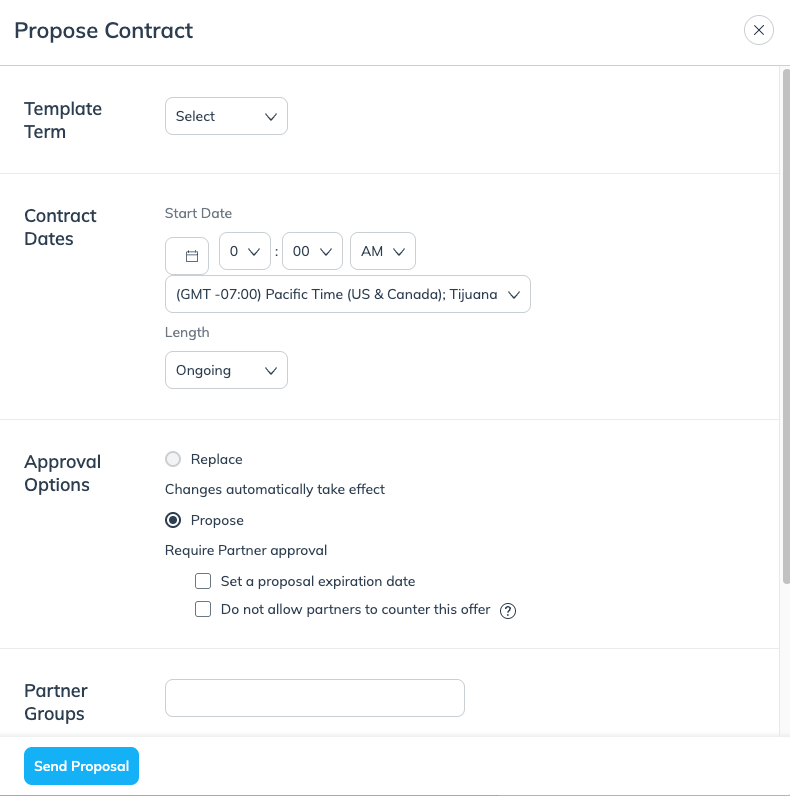Click the help icon beside counter offer option
The width and height of the screenshot is (790, 796).
coord(508,611)
